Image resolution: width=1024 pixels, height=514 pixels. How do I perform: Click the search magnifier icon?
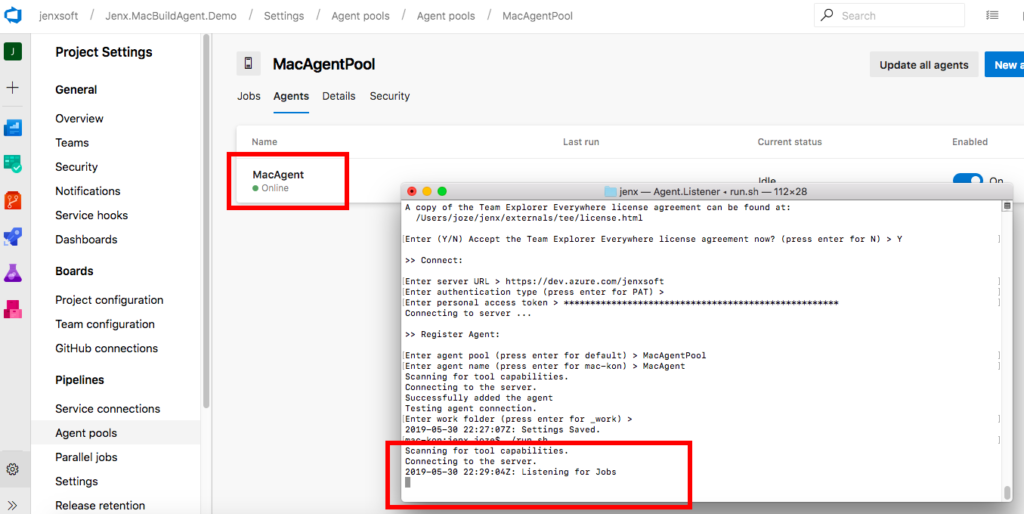827,15
